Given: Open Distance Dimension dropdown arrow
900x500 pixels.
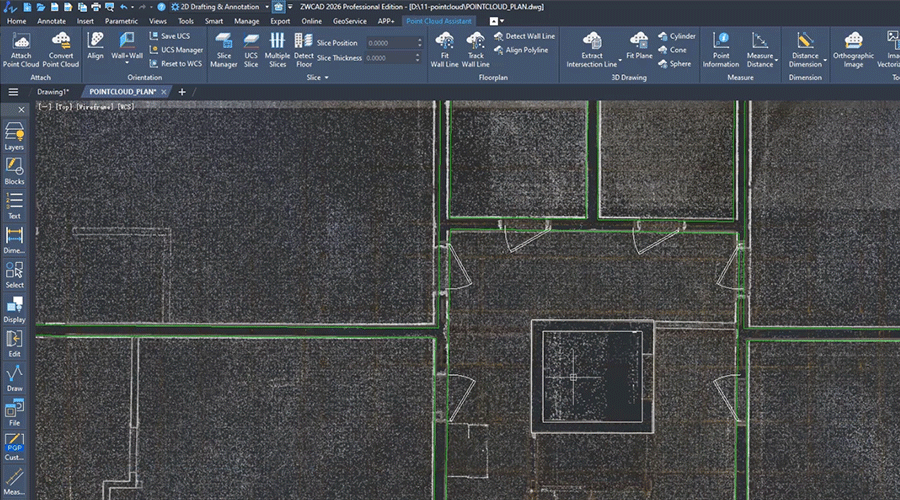Looking at the screenshot, I should (x=825, y=60).
